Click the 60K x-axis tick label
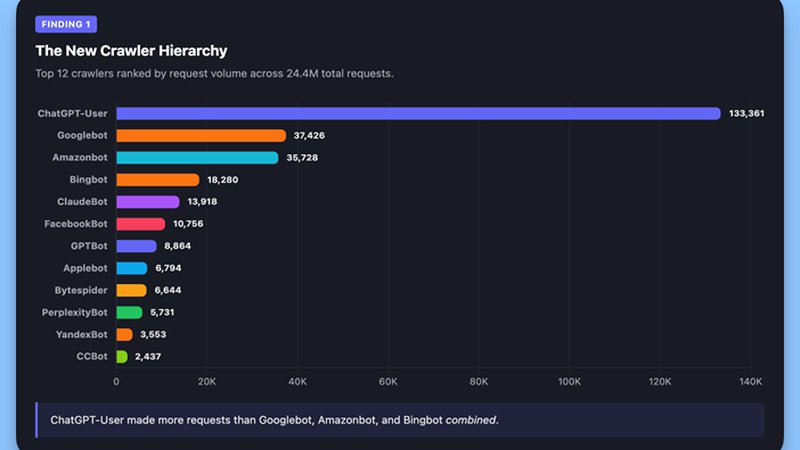Image resolution: width=800 pixels, height=450 pixels. [388, 381]
